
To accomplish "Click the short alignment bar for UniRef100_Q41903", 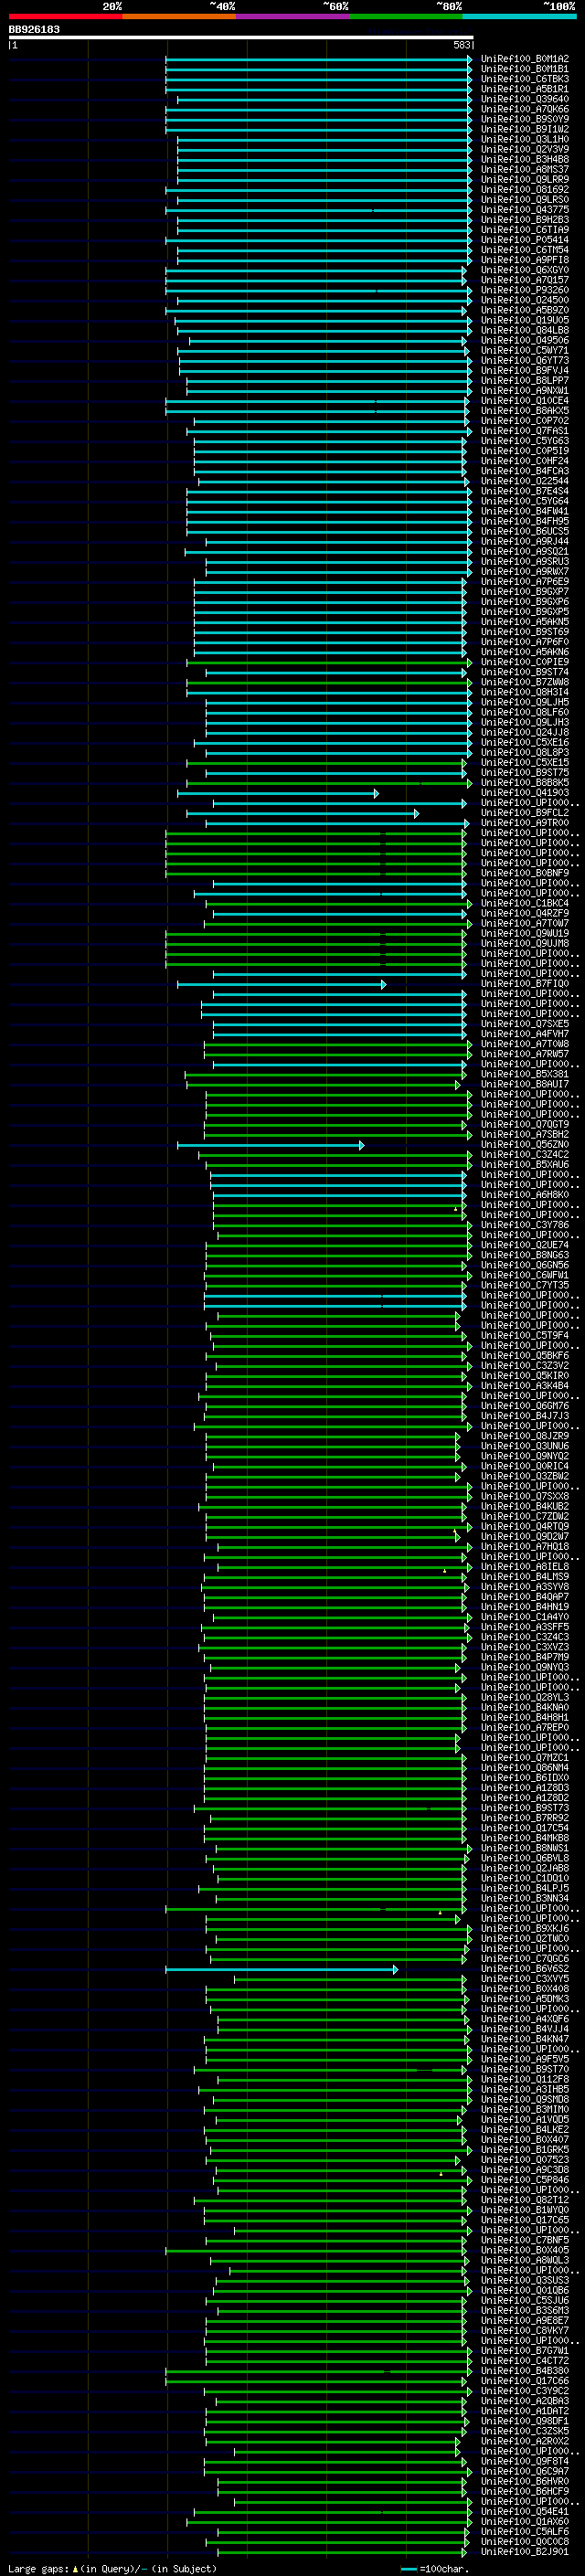I will click(278, 793).
